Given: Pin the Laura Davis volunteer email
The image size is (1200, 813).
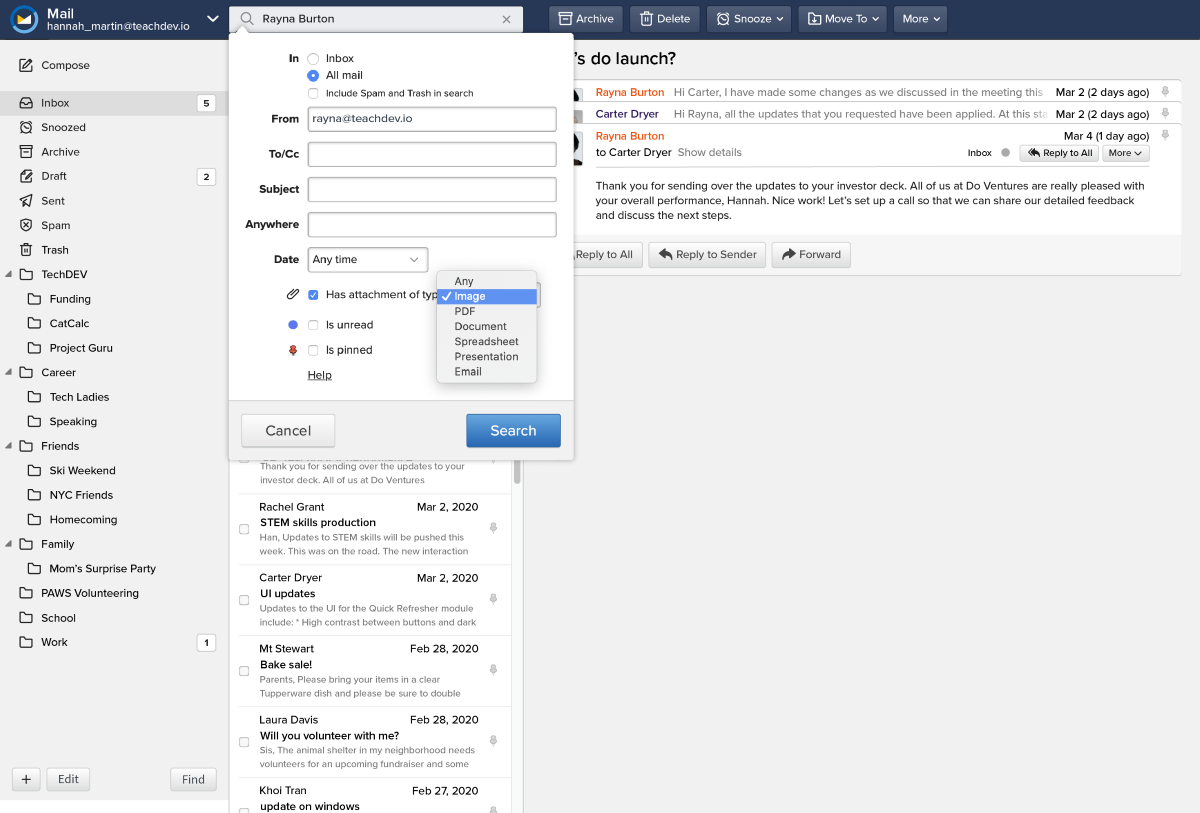Looking at the screenshot, I should point(493,741).
